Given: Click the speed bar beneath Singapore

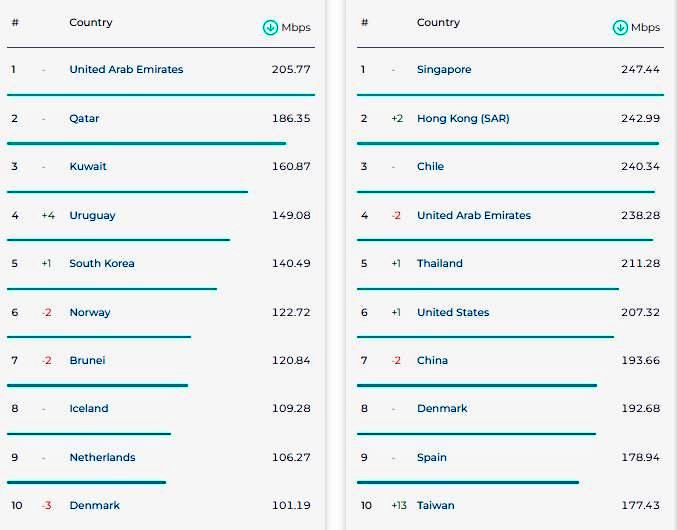Looking at the screenshot, I should coord(510,95).
